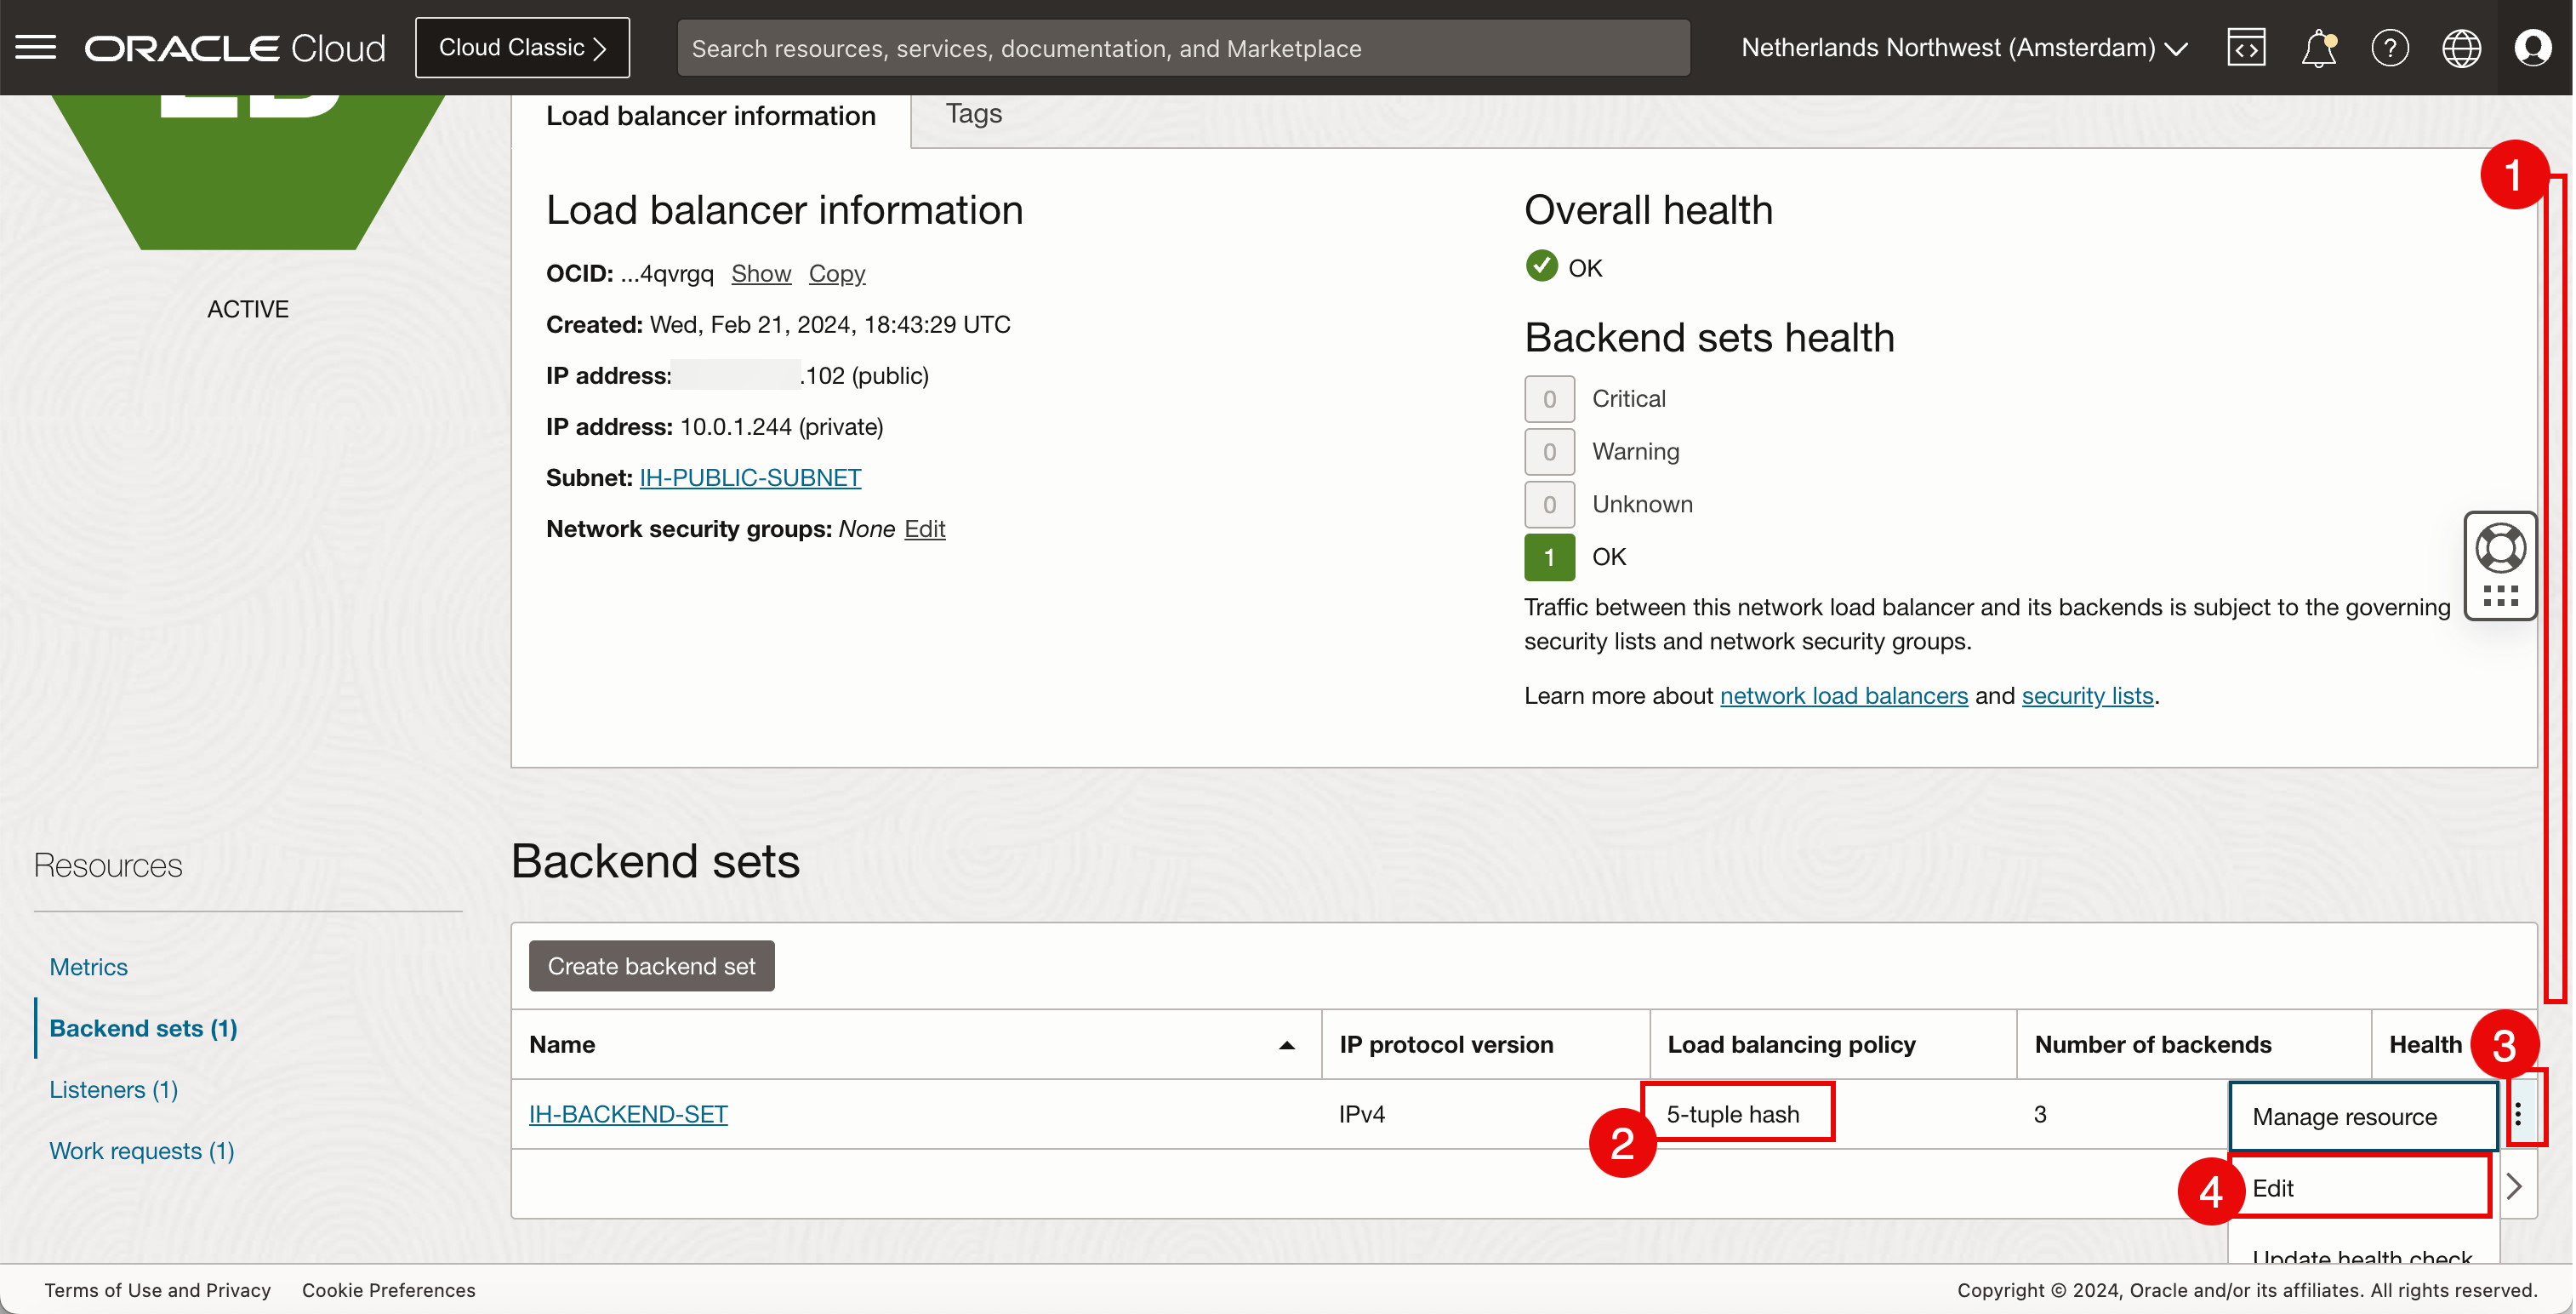Click the search resources input field
Image resolution: width=2576 pixels, height=1314 pixels.
tap(1182, 48)
